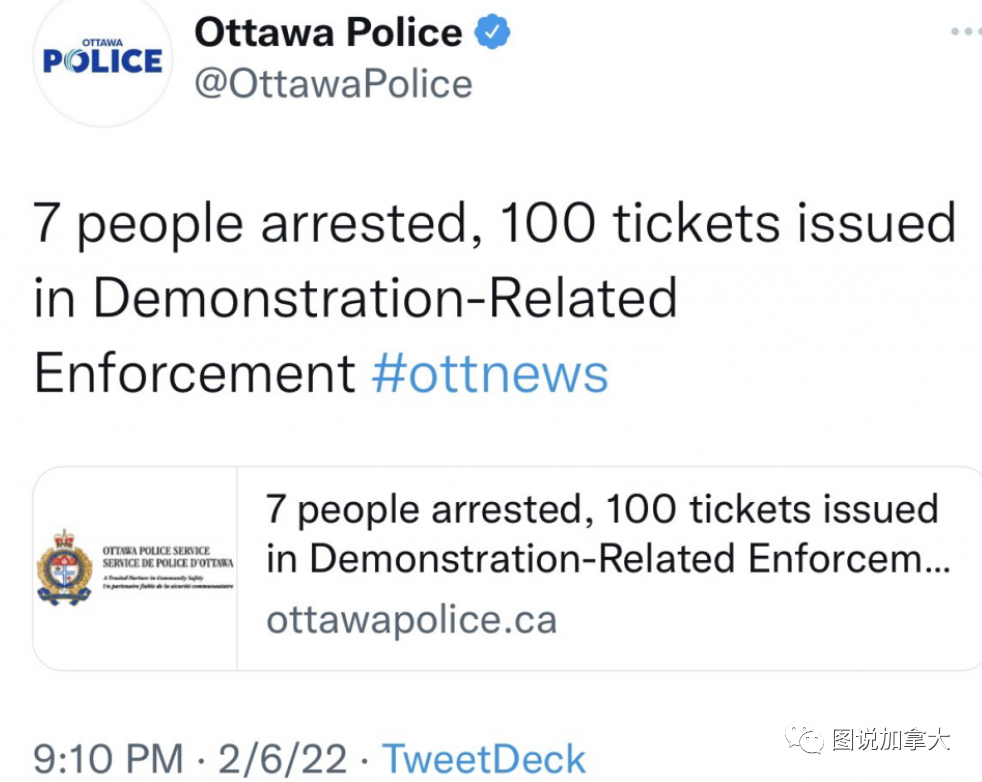This screenshot has height=782, width=982.
Task: Click the Ottawa Police Service bilingual text
Action: tap(167, 557)
